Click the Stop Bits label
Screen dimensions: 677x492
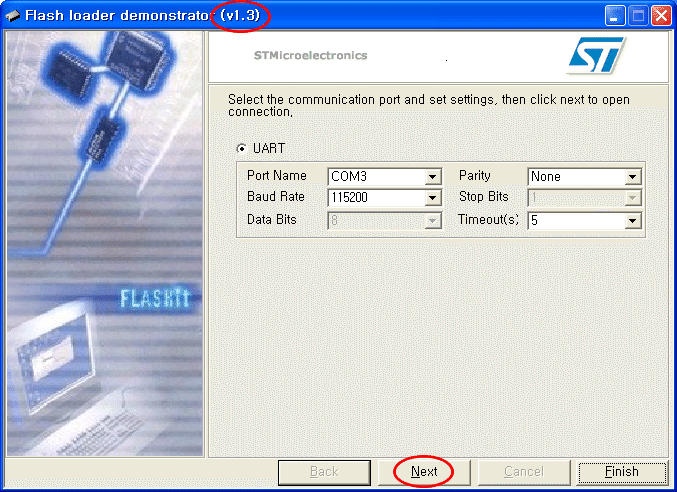[x=484, y=197]
